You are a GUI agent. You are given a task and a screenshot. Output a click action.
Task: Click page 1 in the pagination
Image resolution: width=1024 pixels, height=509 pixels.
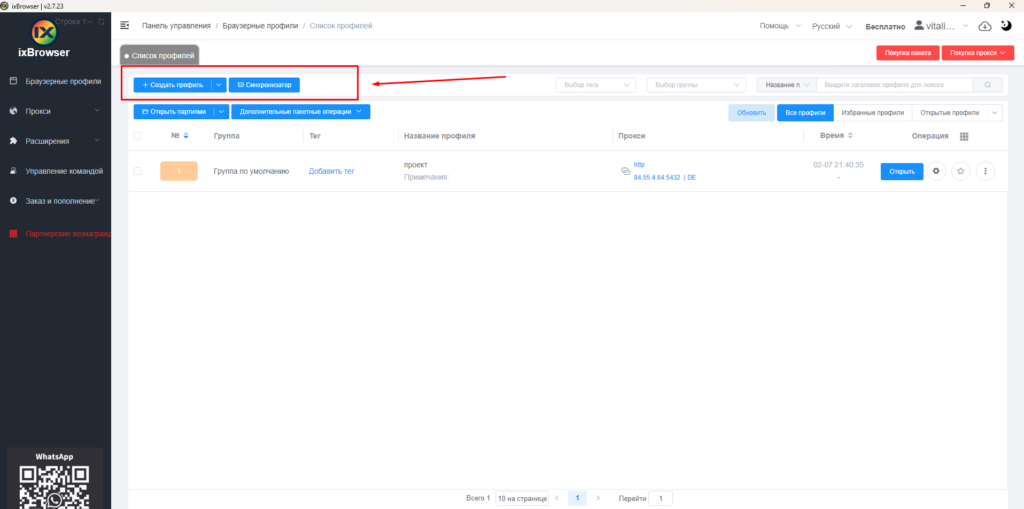tap(577, 499)
